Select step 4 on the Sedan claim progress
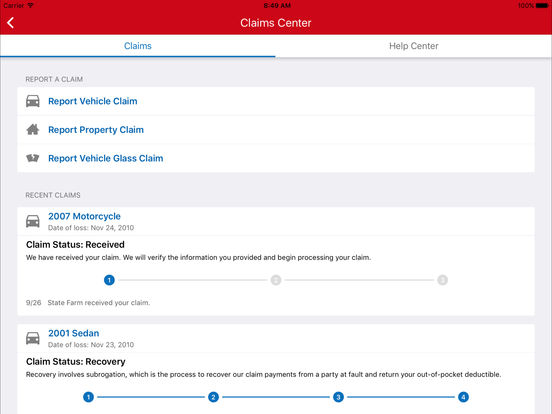The width and height of the screenshot is (552, 414). pos(463,397)
